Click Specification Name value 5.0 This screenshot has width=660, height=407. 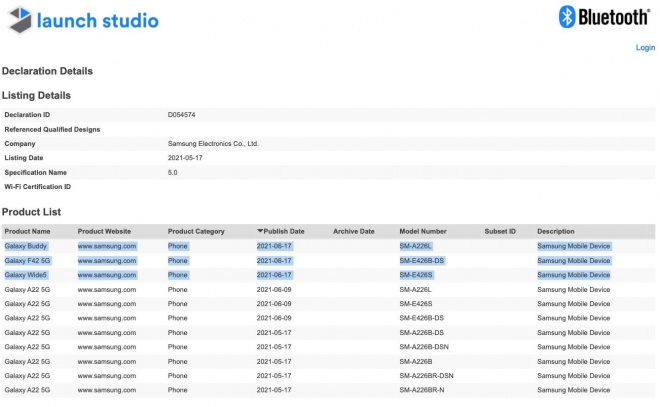pyautogui.click(x=172, y=173)
